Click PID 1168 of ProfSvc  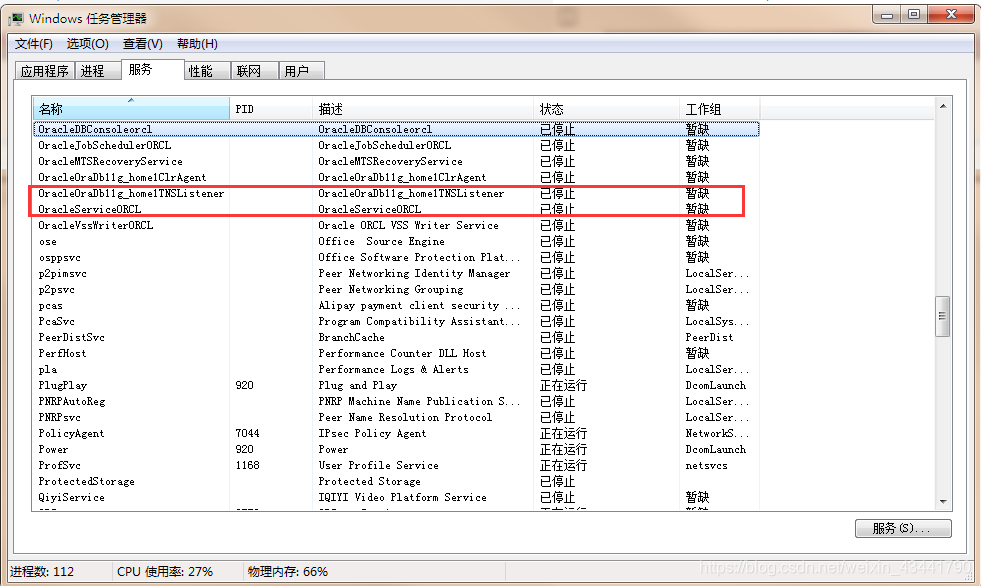coord(247,465)
